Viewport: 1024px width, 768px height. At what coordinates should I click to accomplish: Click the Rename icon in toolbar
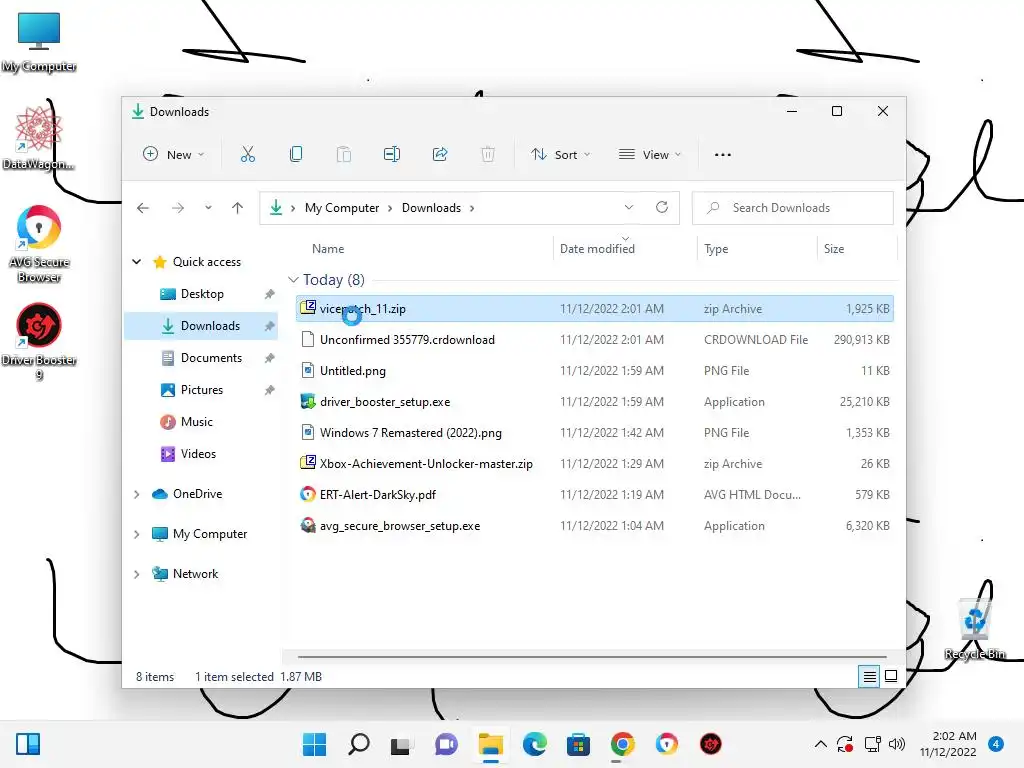(392, 155)
